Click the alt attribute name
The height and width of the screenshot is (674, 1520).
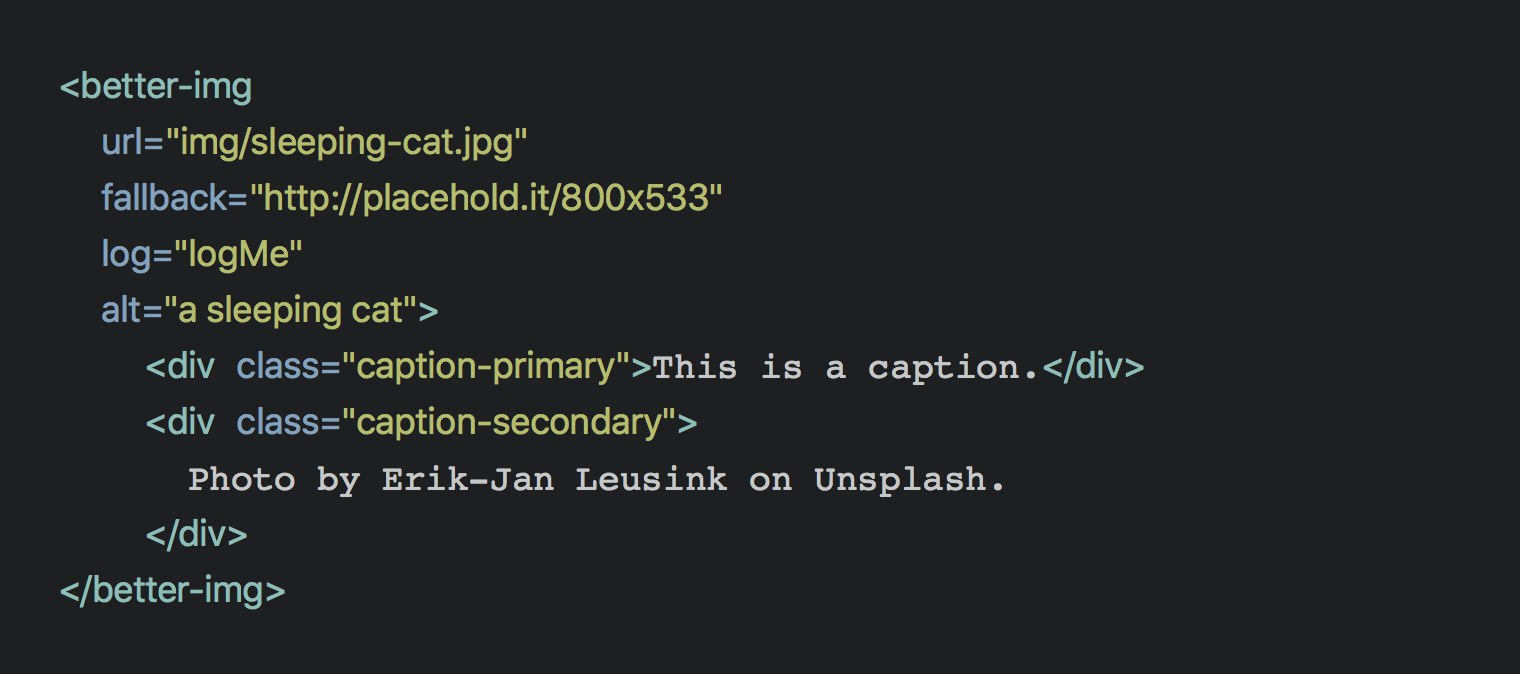(120, 311)
